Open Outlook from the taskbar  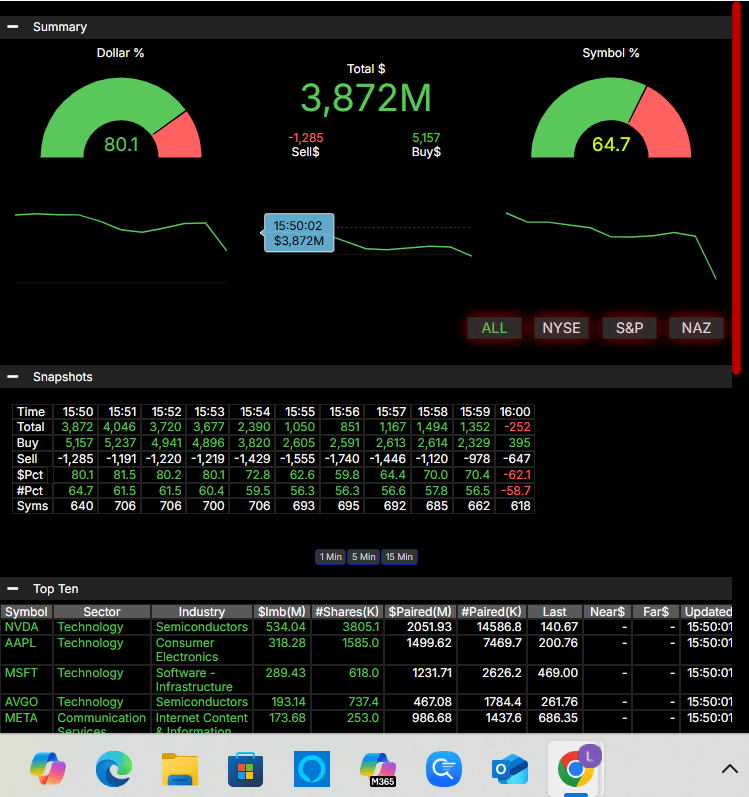[x=510, y=769]
